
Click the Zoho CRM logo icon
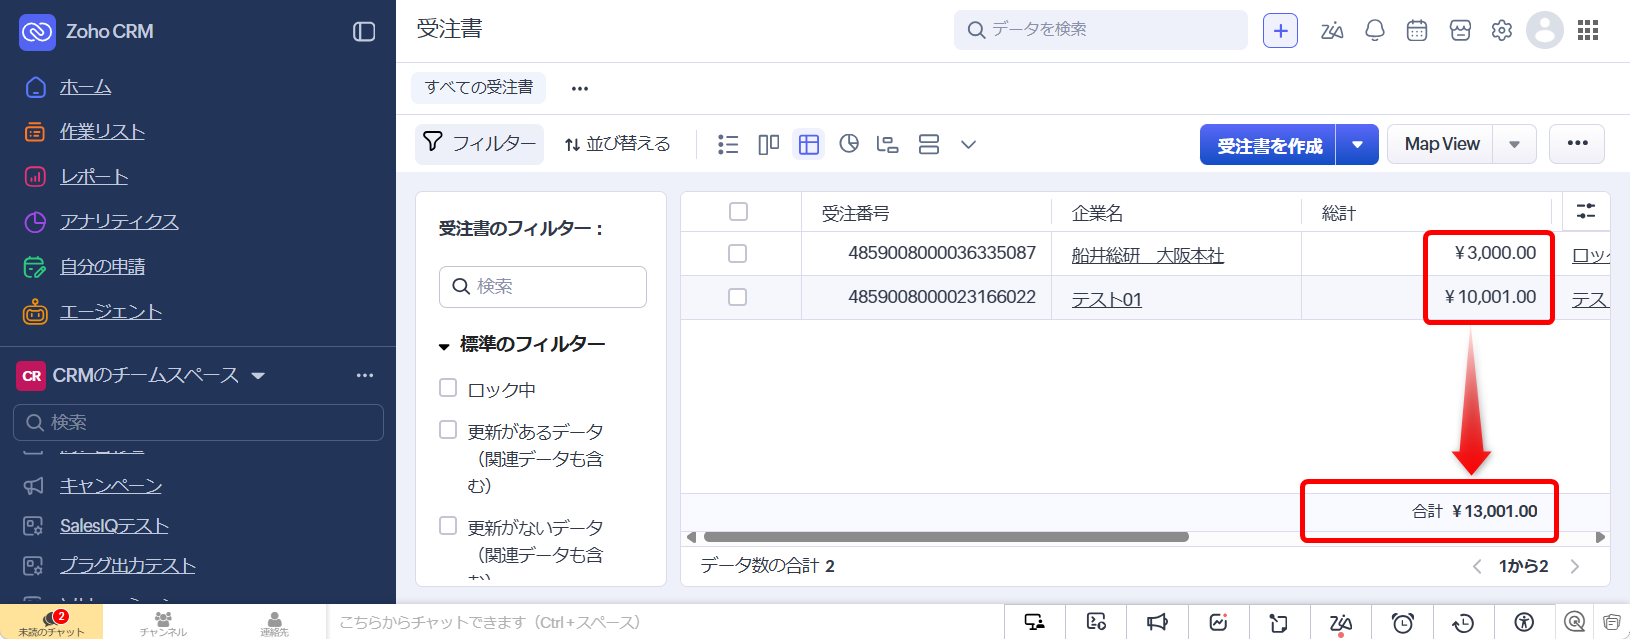[37, 32]
